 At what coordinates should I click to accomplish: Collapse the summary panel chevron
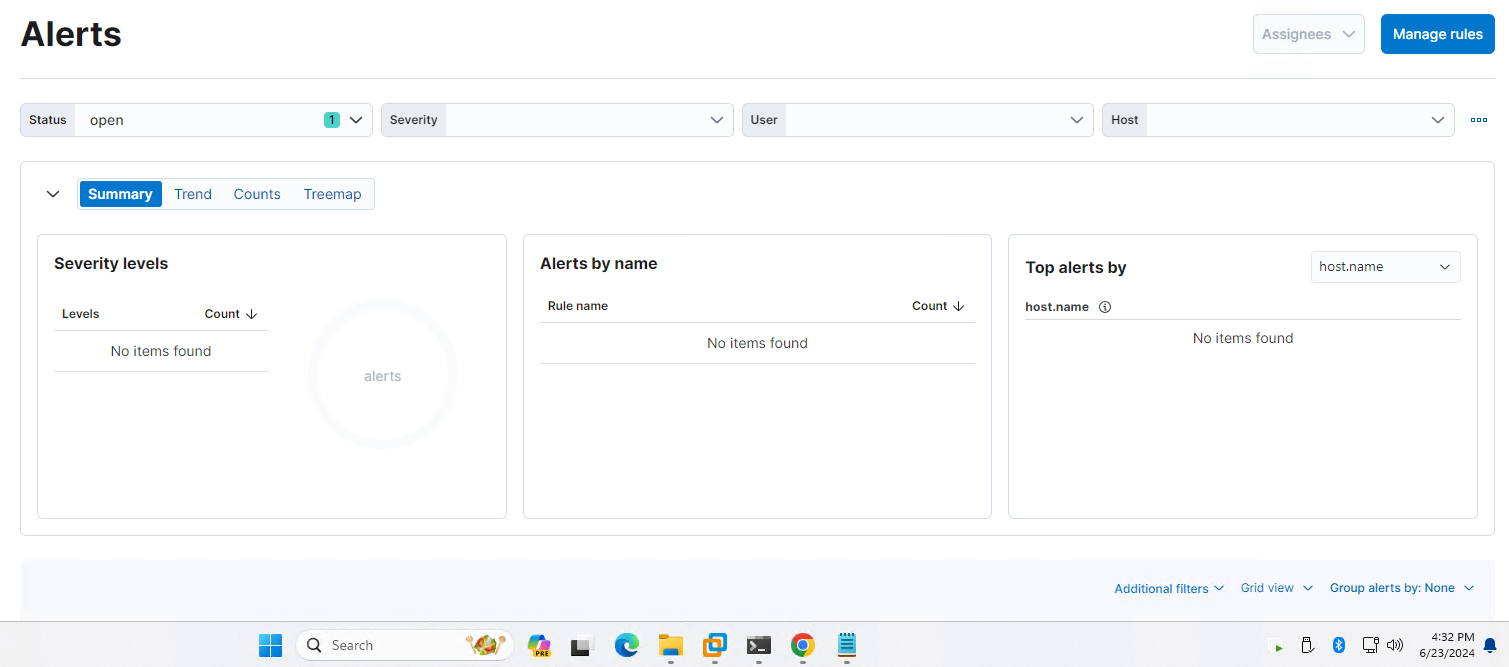click(53, 194)
